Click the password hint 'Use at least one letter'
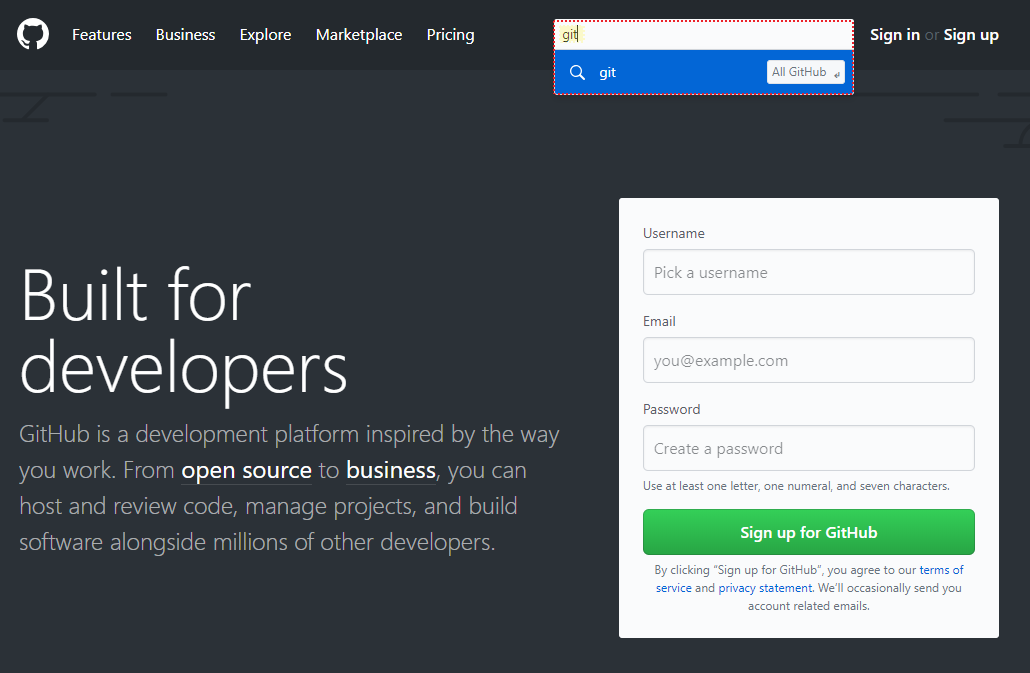This screenshot has width=1030, height=673. click(x=796, y=486)
